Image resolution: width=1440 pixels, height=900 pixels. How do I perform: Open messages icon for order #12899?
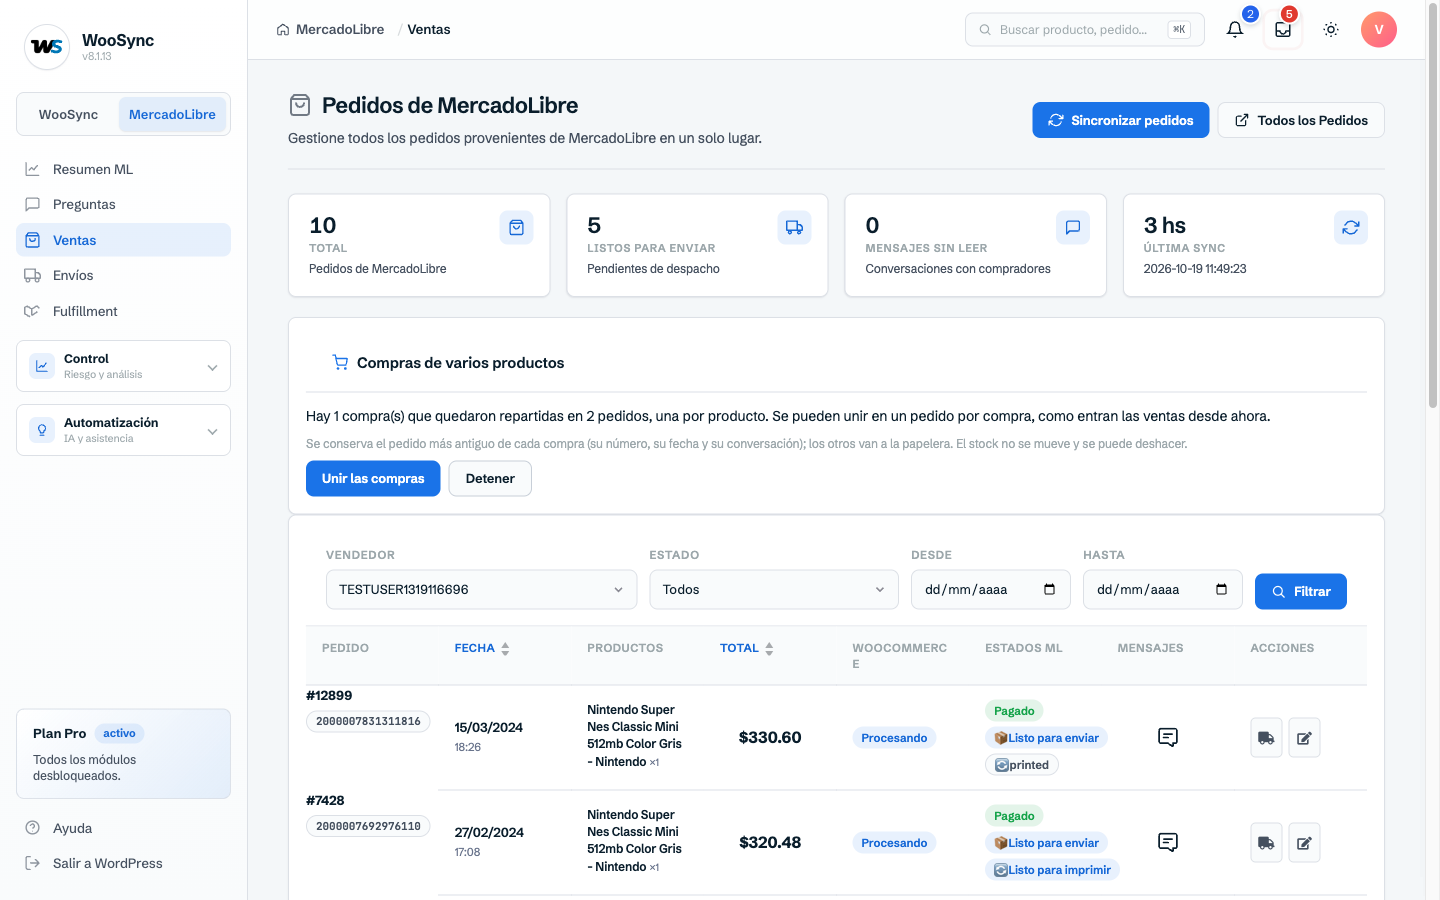pos(1167,737)
